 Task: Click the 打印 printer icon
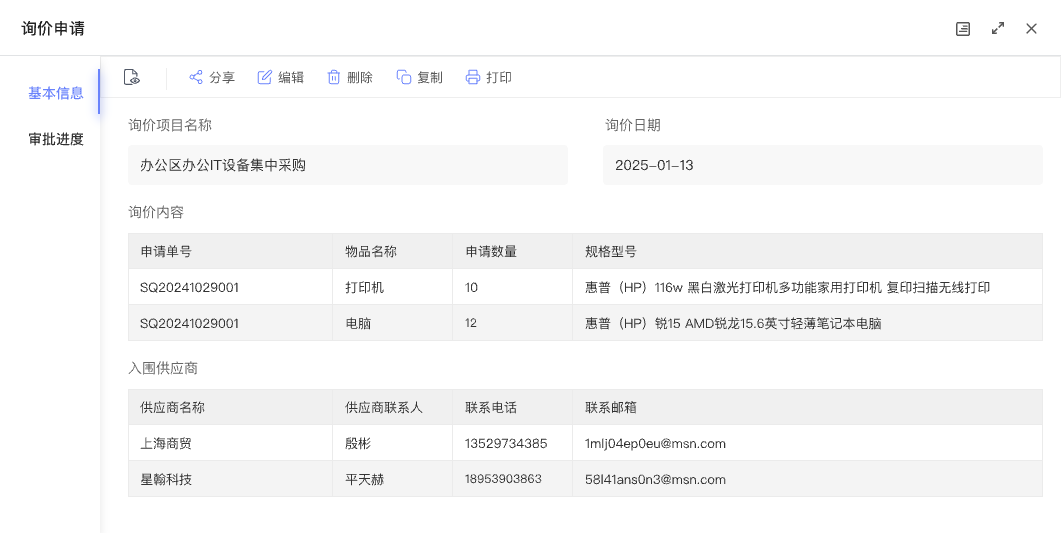pyautogui.click(x=473, y=77)
